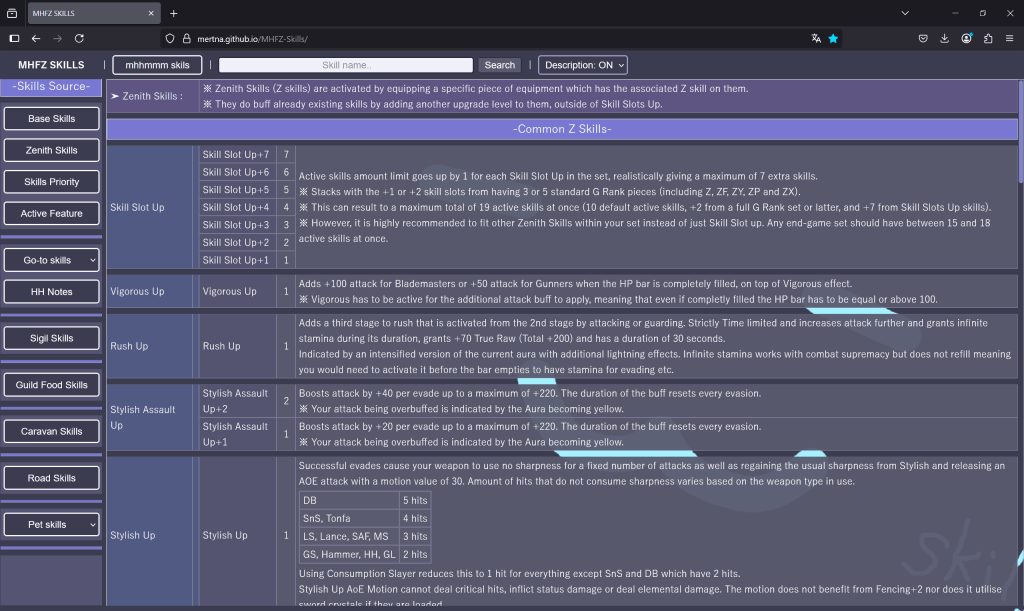This screenshot has width=1024, height=611.
Task: Toggle the sidebar icon in toolbar
Action: tap(14, 38)
